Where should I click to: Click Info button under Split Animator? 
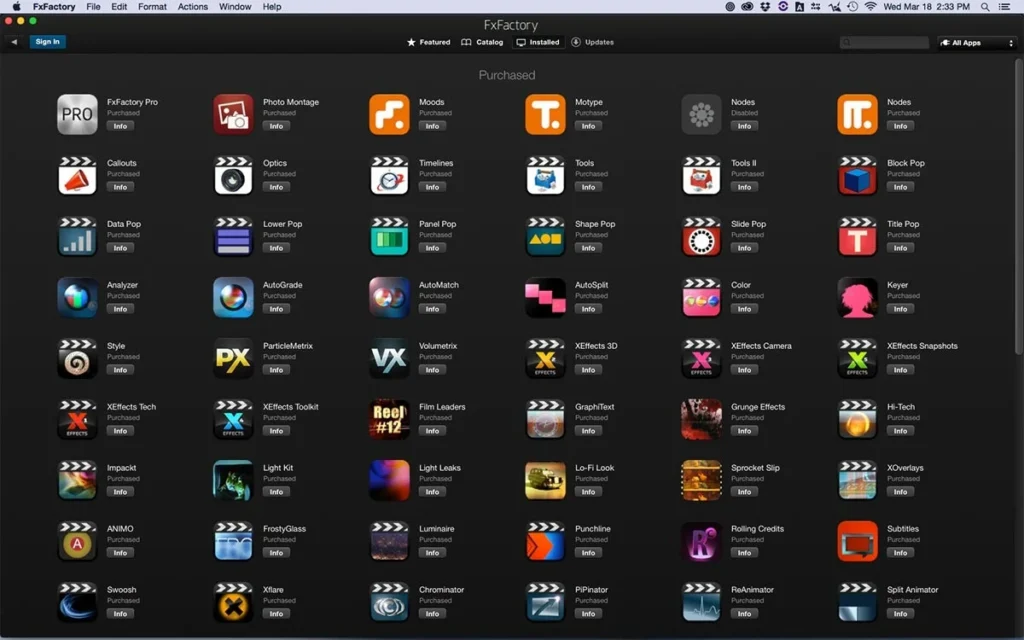[901, 614]
